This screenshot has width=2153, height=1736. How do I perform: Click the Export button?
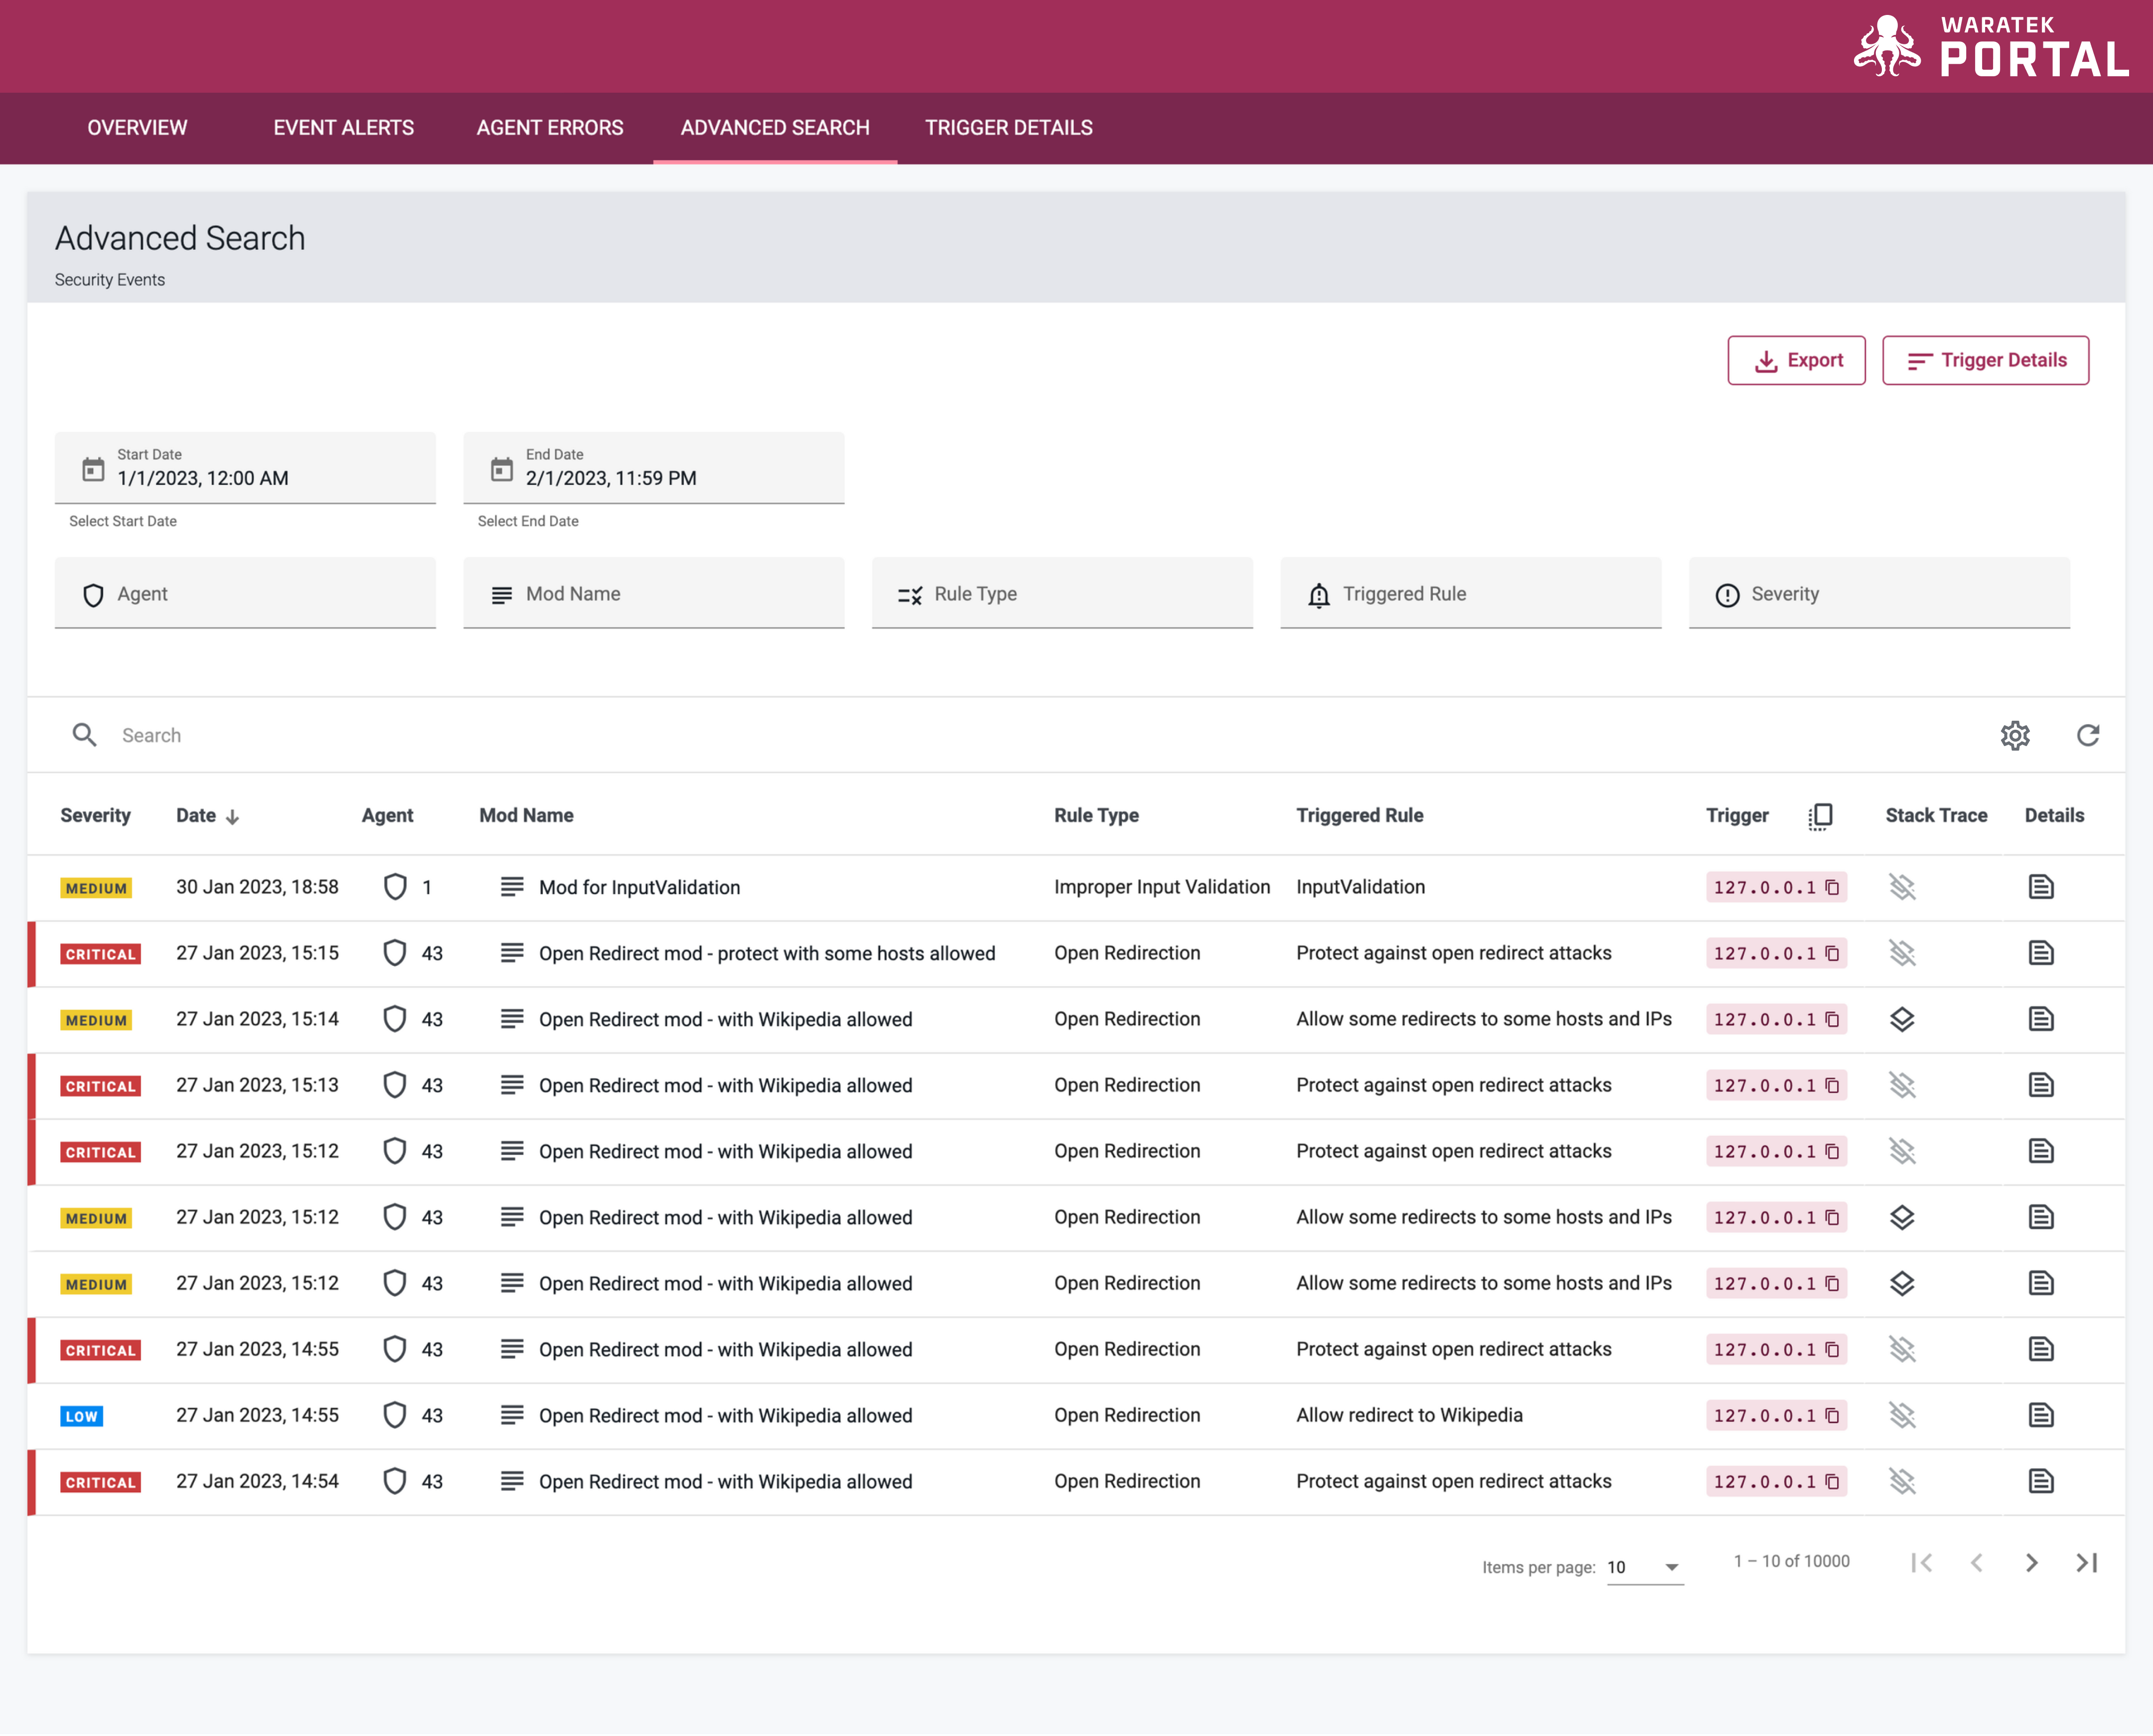click(1796, 360)
